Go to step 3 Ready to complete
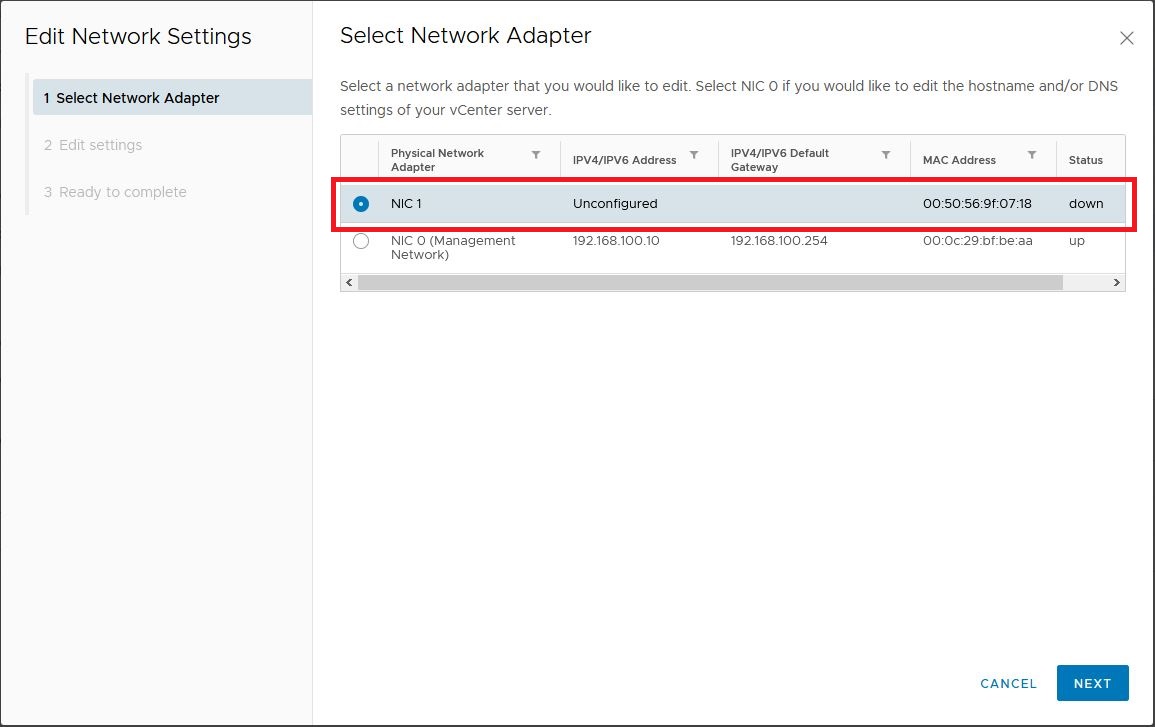Screen dimensions: 1155x727 115,192
